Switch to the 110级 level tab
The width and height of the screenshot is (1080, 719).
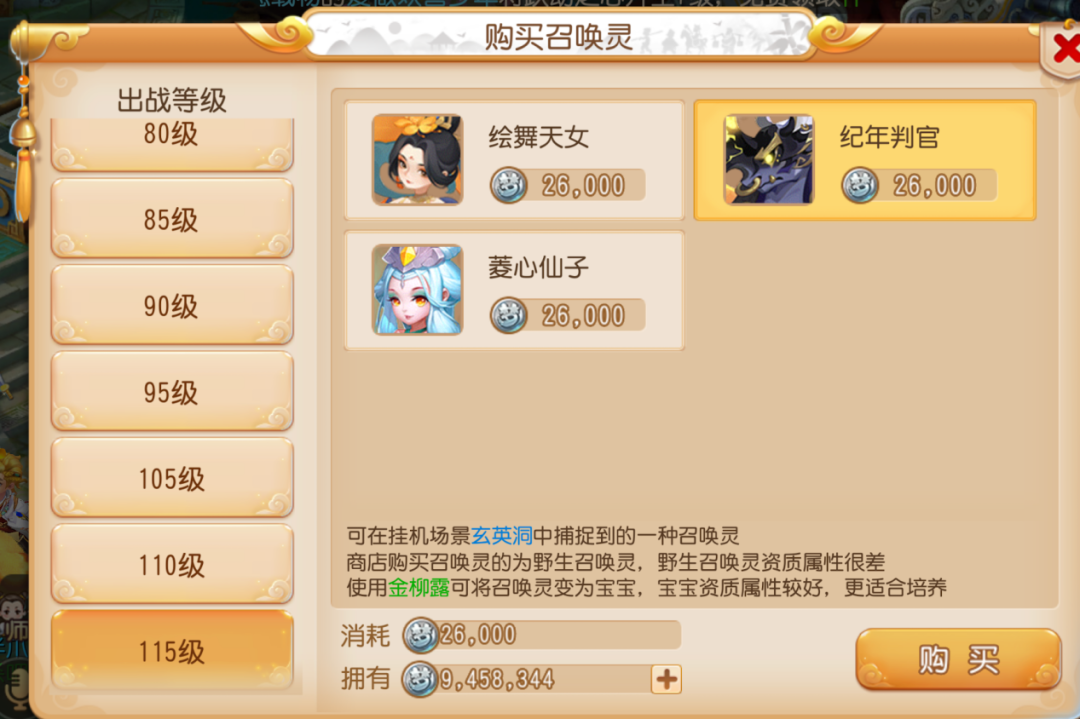(x=172, y=565)
